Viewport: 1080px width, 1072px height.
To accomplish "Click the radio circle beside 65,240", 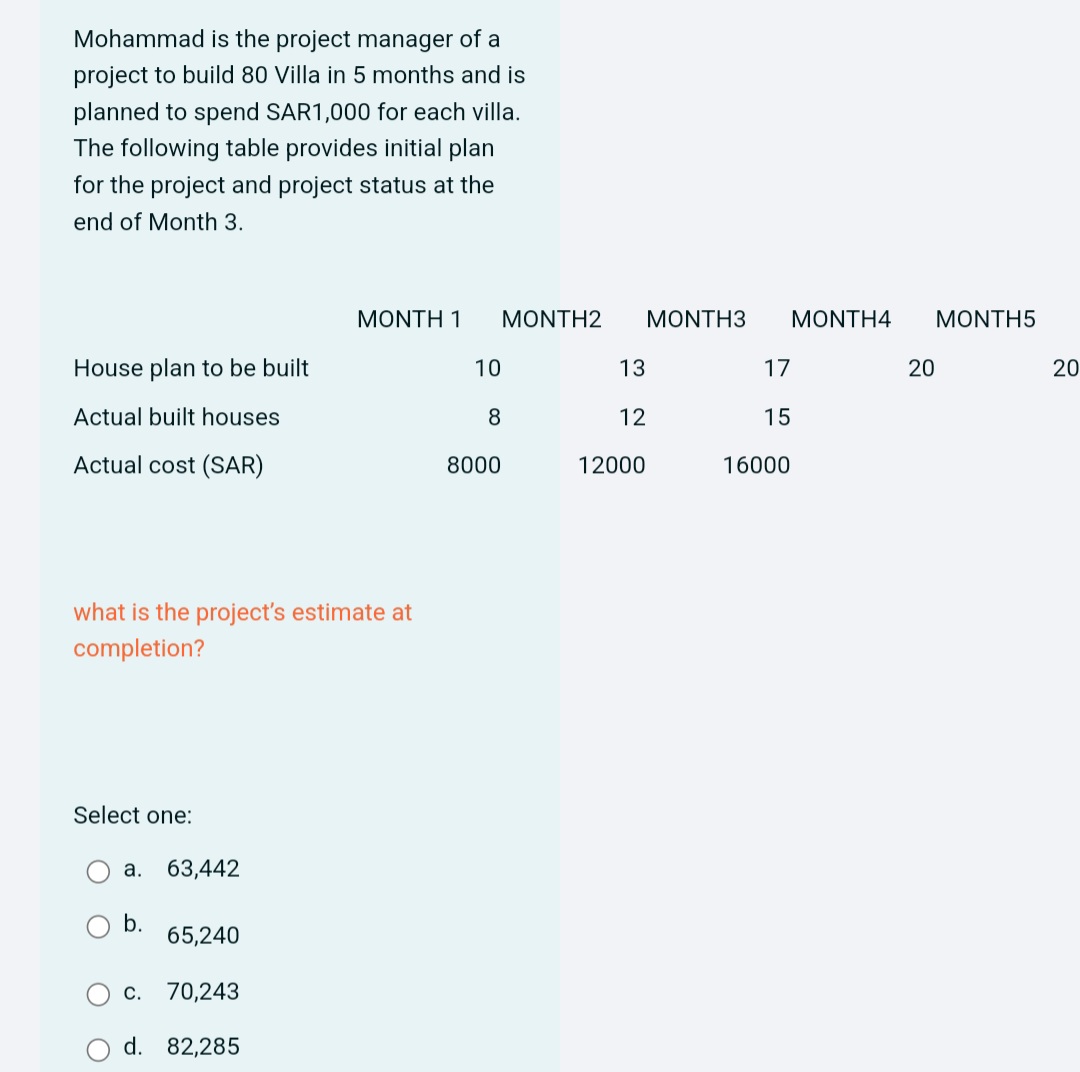I will [x=98, y=926].
